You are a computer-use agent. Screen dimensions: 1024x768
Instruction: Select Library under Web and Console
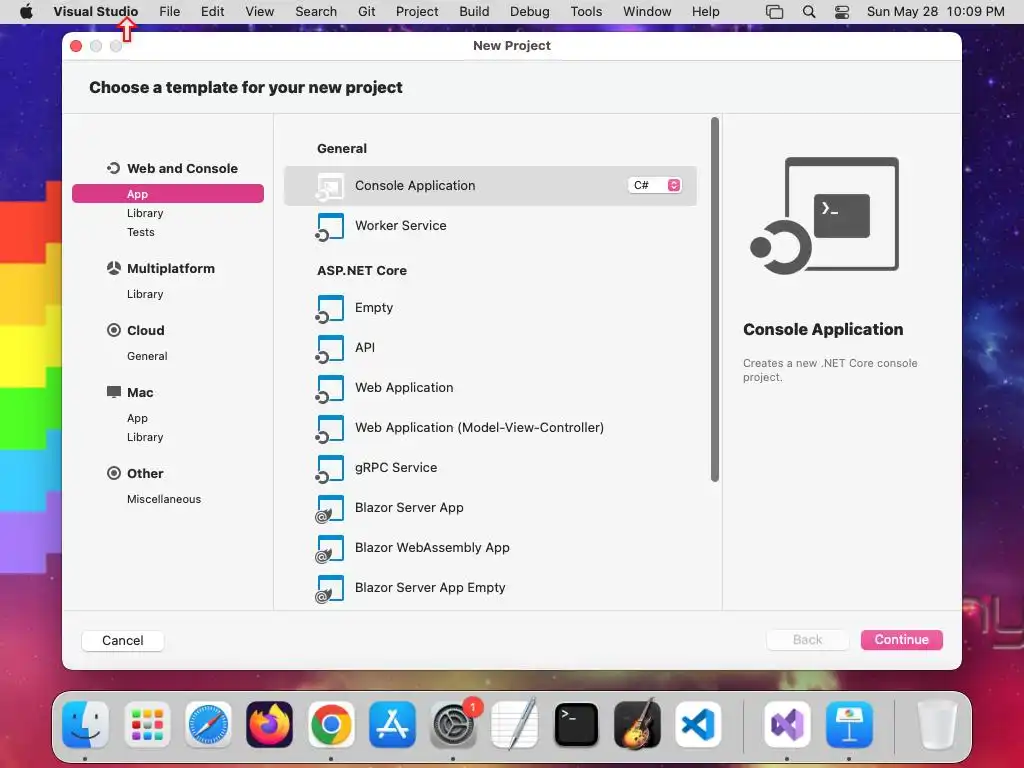[x=145, y=213]
